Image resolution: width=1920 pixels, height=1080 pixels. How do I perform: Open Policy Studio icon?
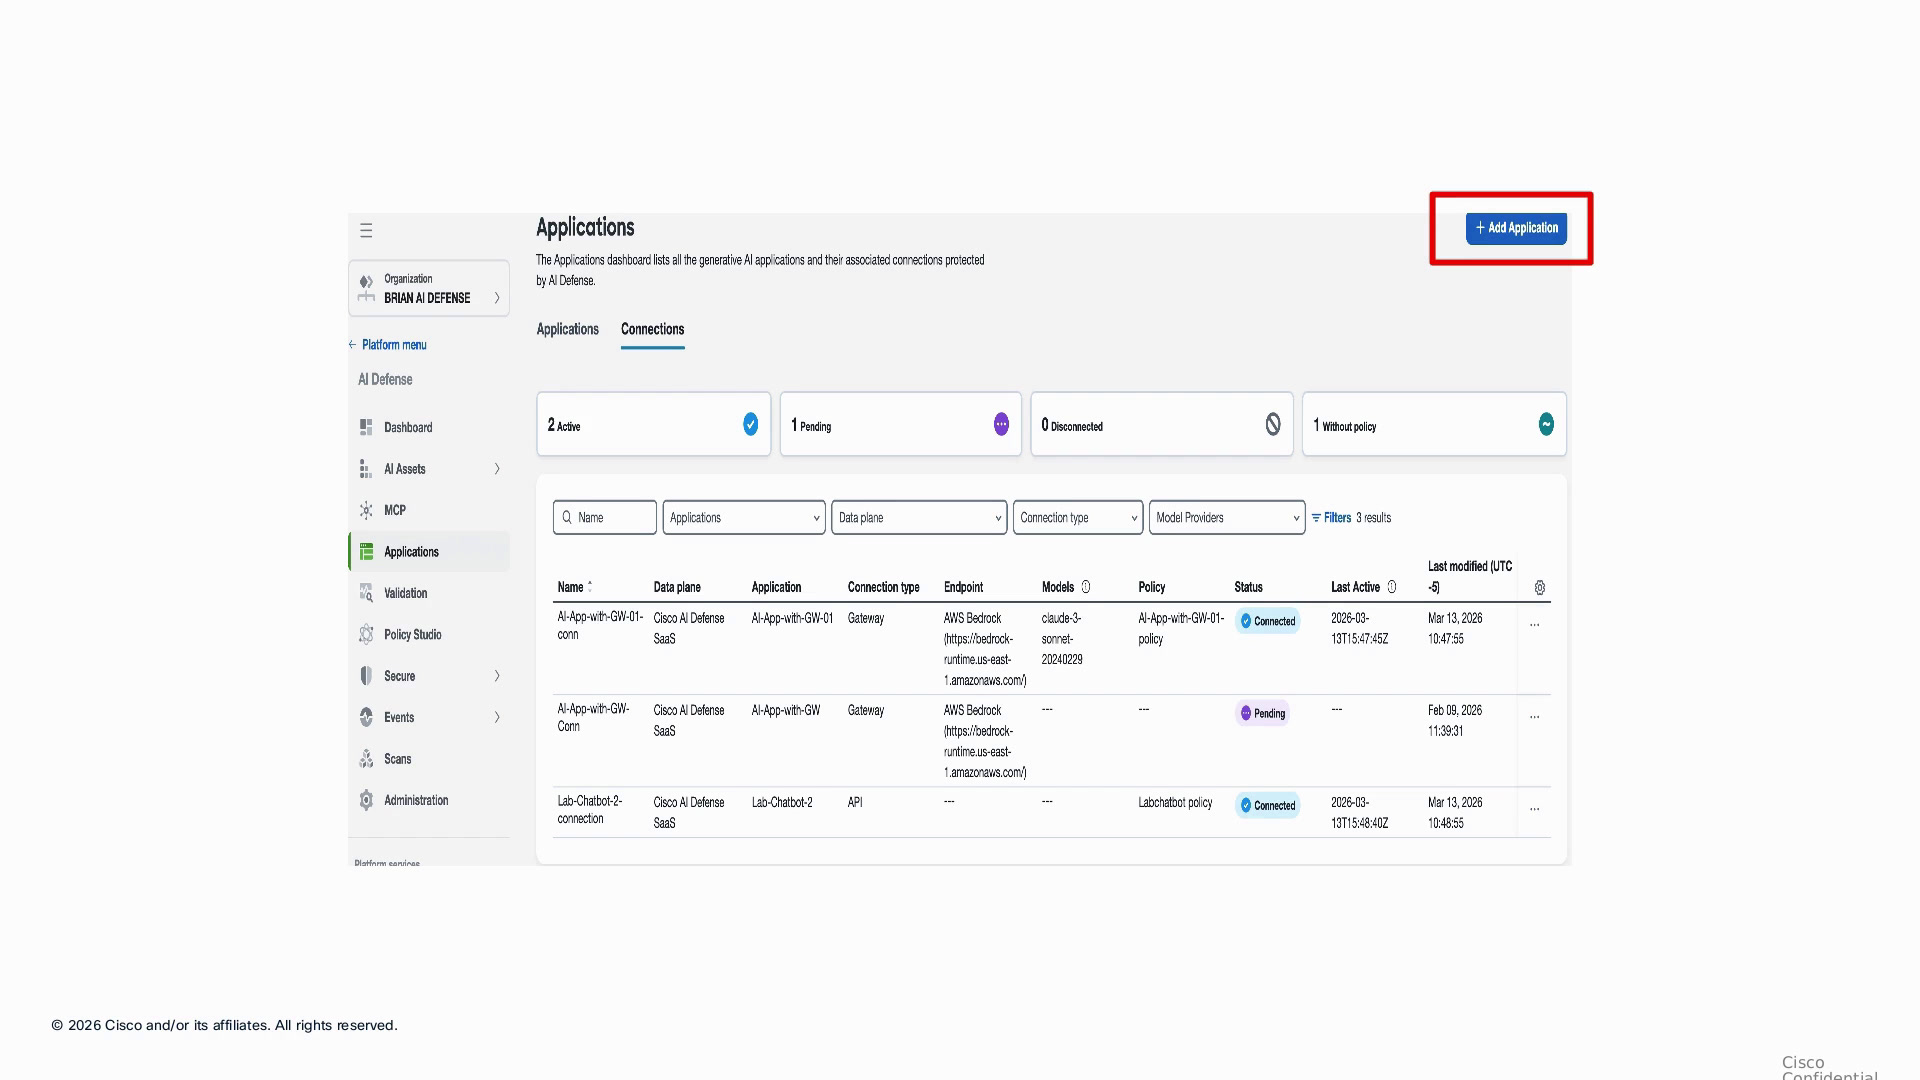point(366,635)
